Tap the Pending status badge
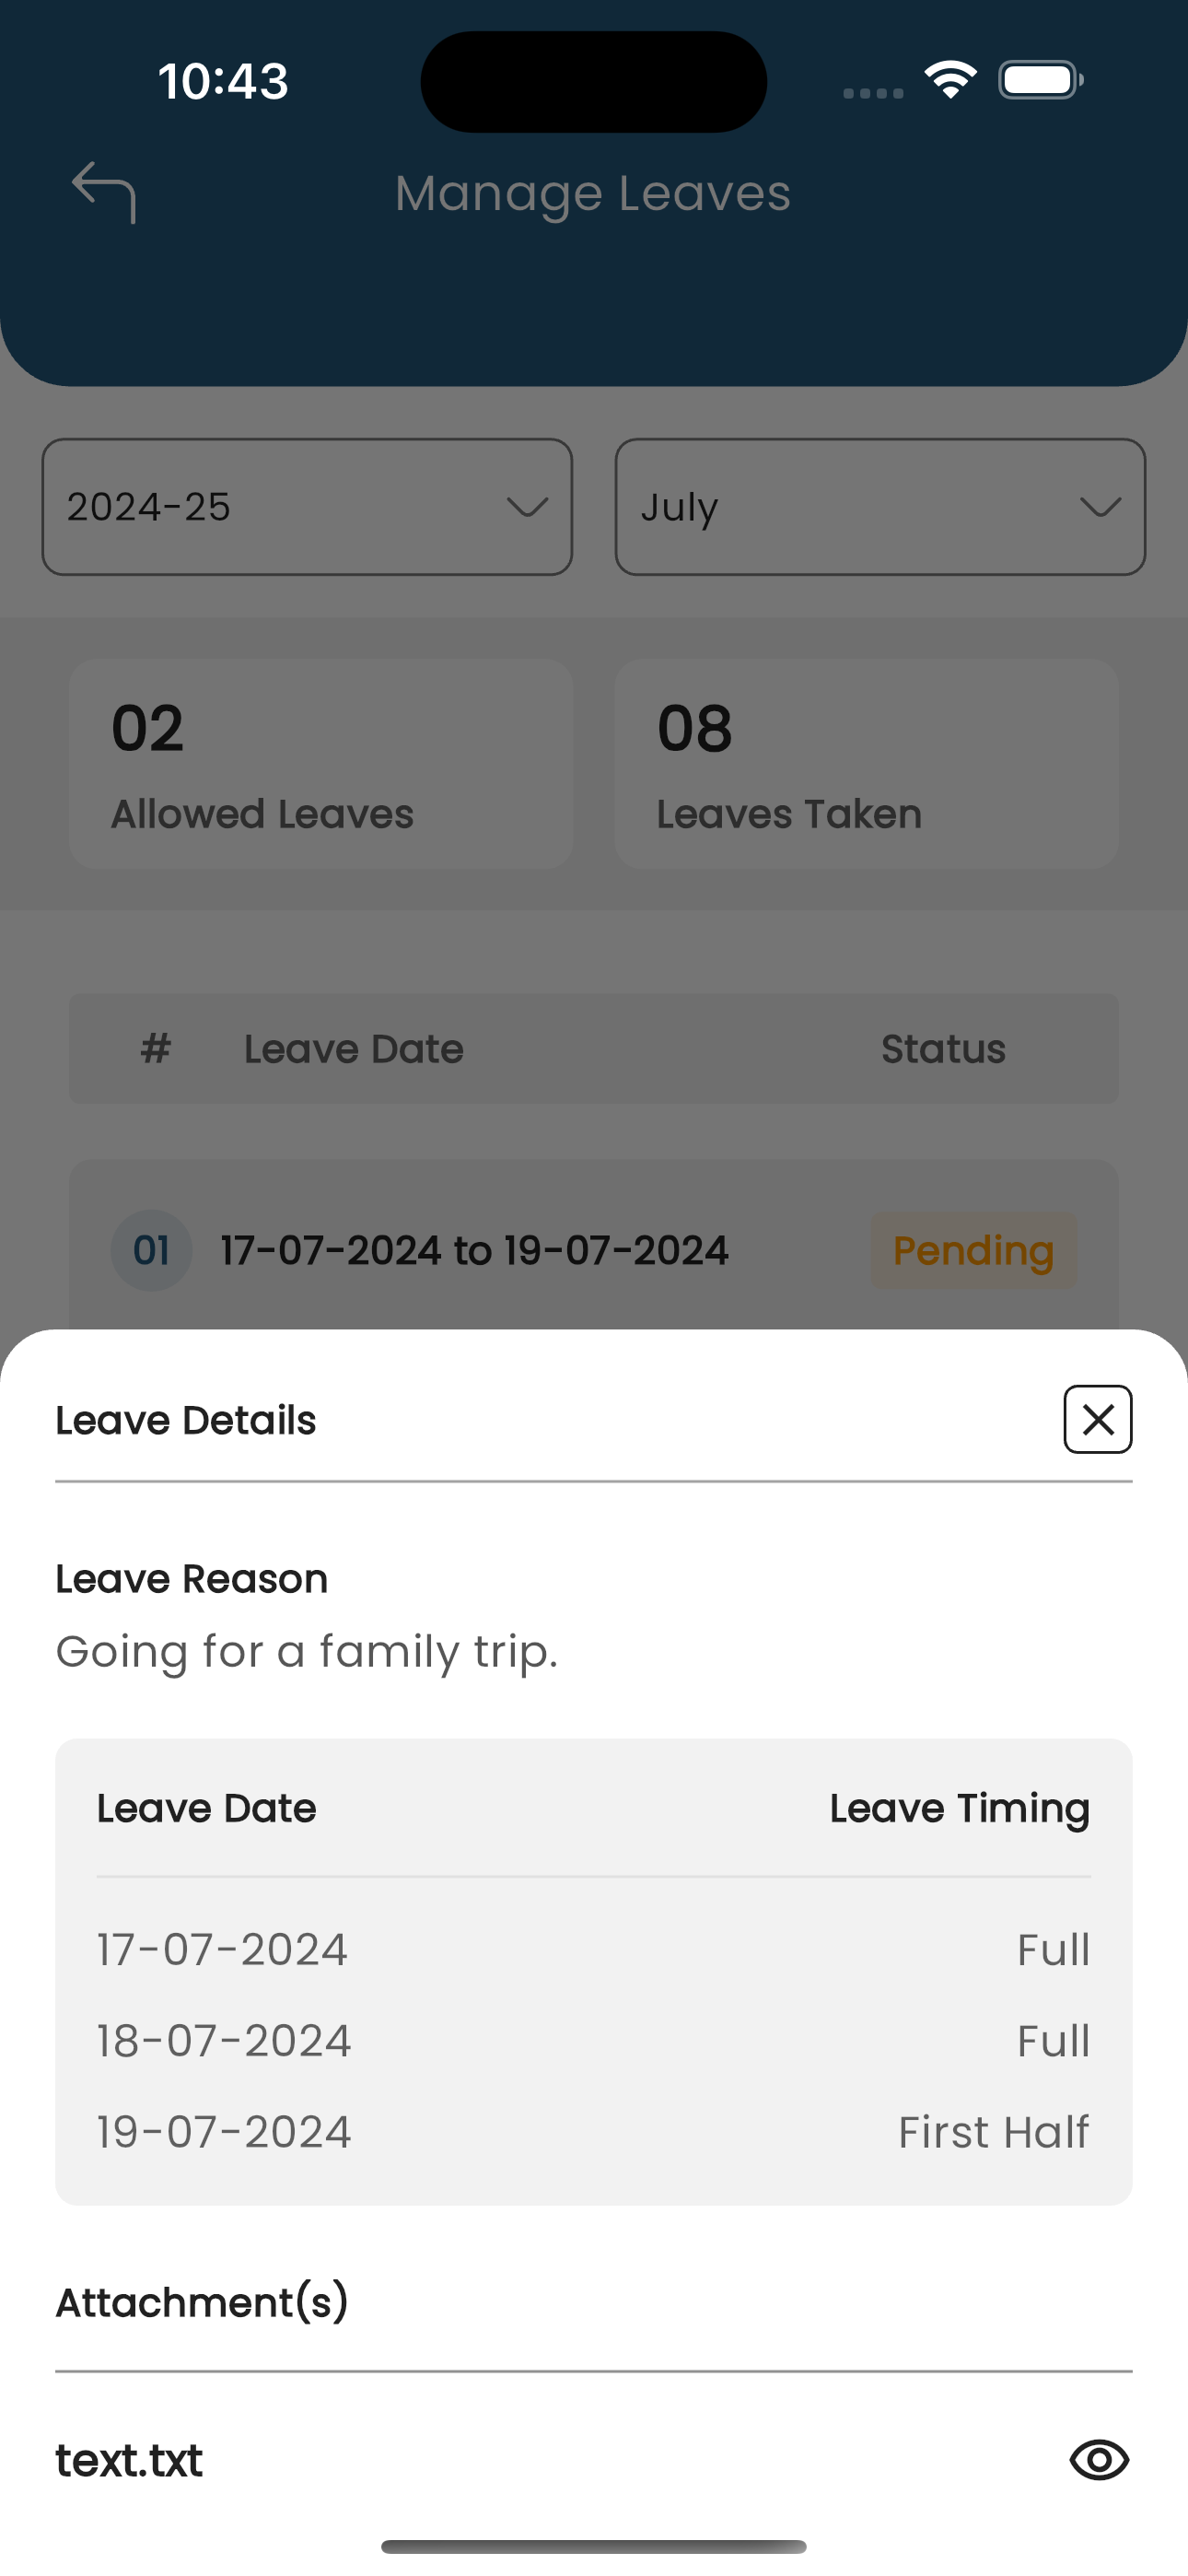Screen dimensions: 1188x2576 (x=973, y=1250)
